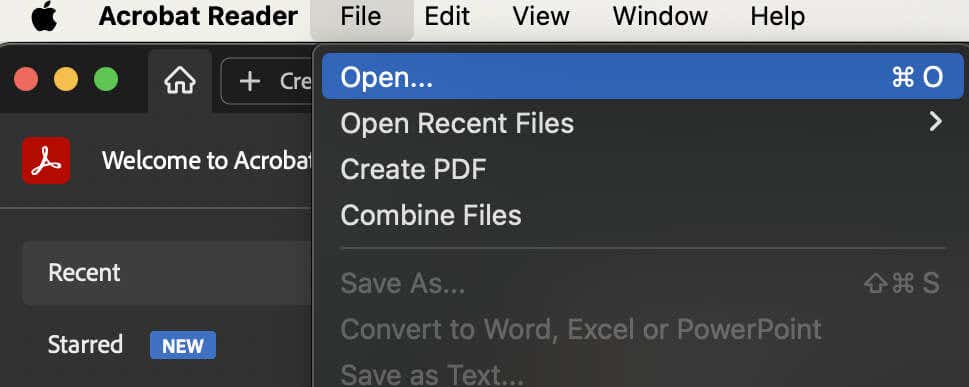Open the Apple menu
This screenshot has width=969, height=387.
[44, 17]
